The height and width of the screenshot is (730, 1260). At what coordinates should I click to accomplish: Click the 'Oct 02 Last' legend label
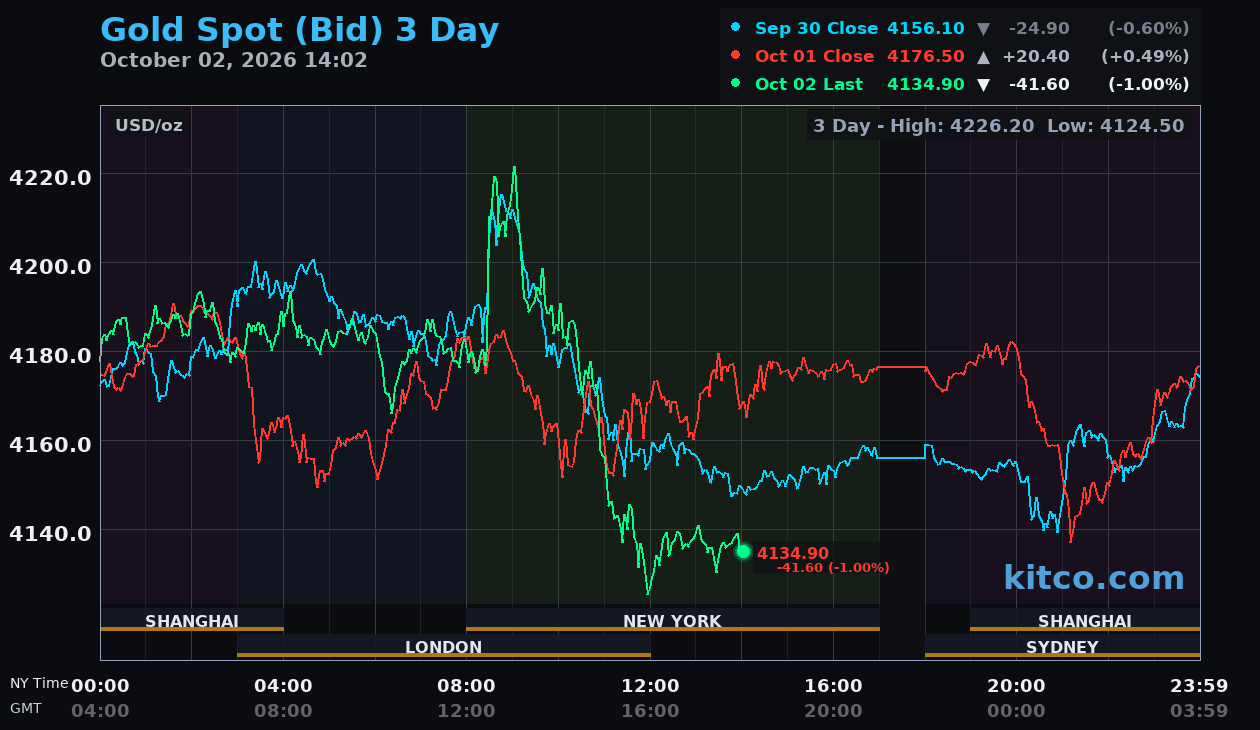(x=809, y=84)
